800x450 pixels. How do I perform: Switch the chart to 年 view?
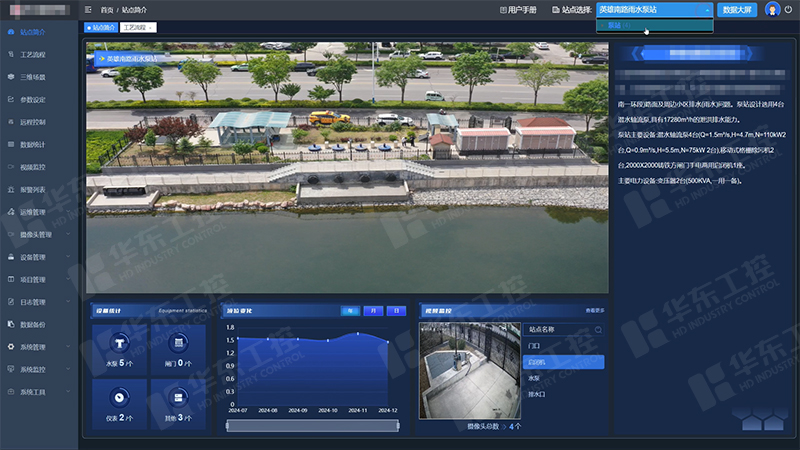tap(348, 311)
